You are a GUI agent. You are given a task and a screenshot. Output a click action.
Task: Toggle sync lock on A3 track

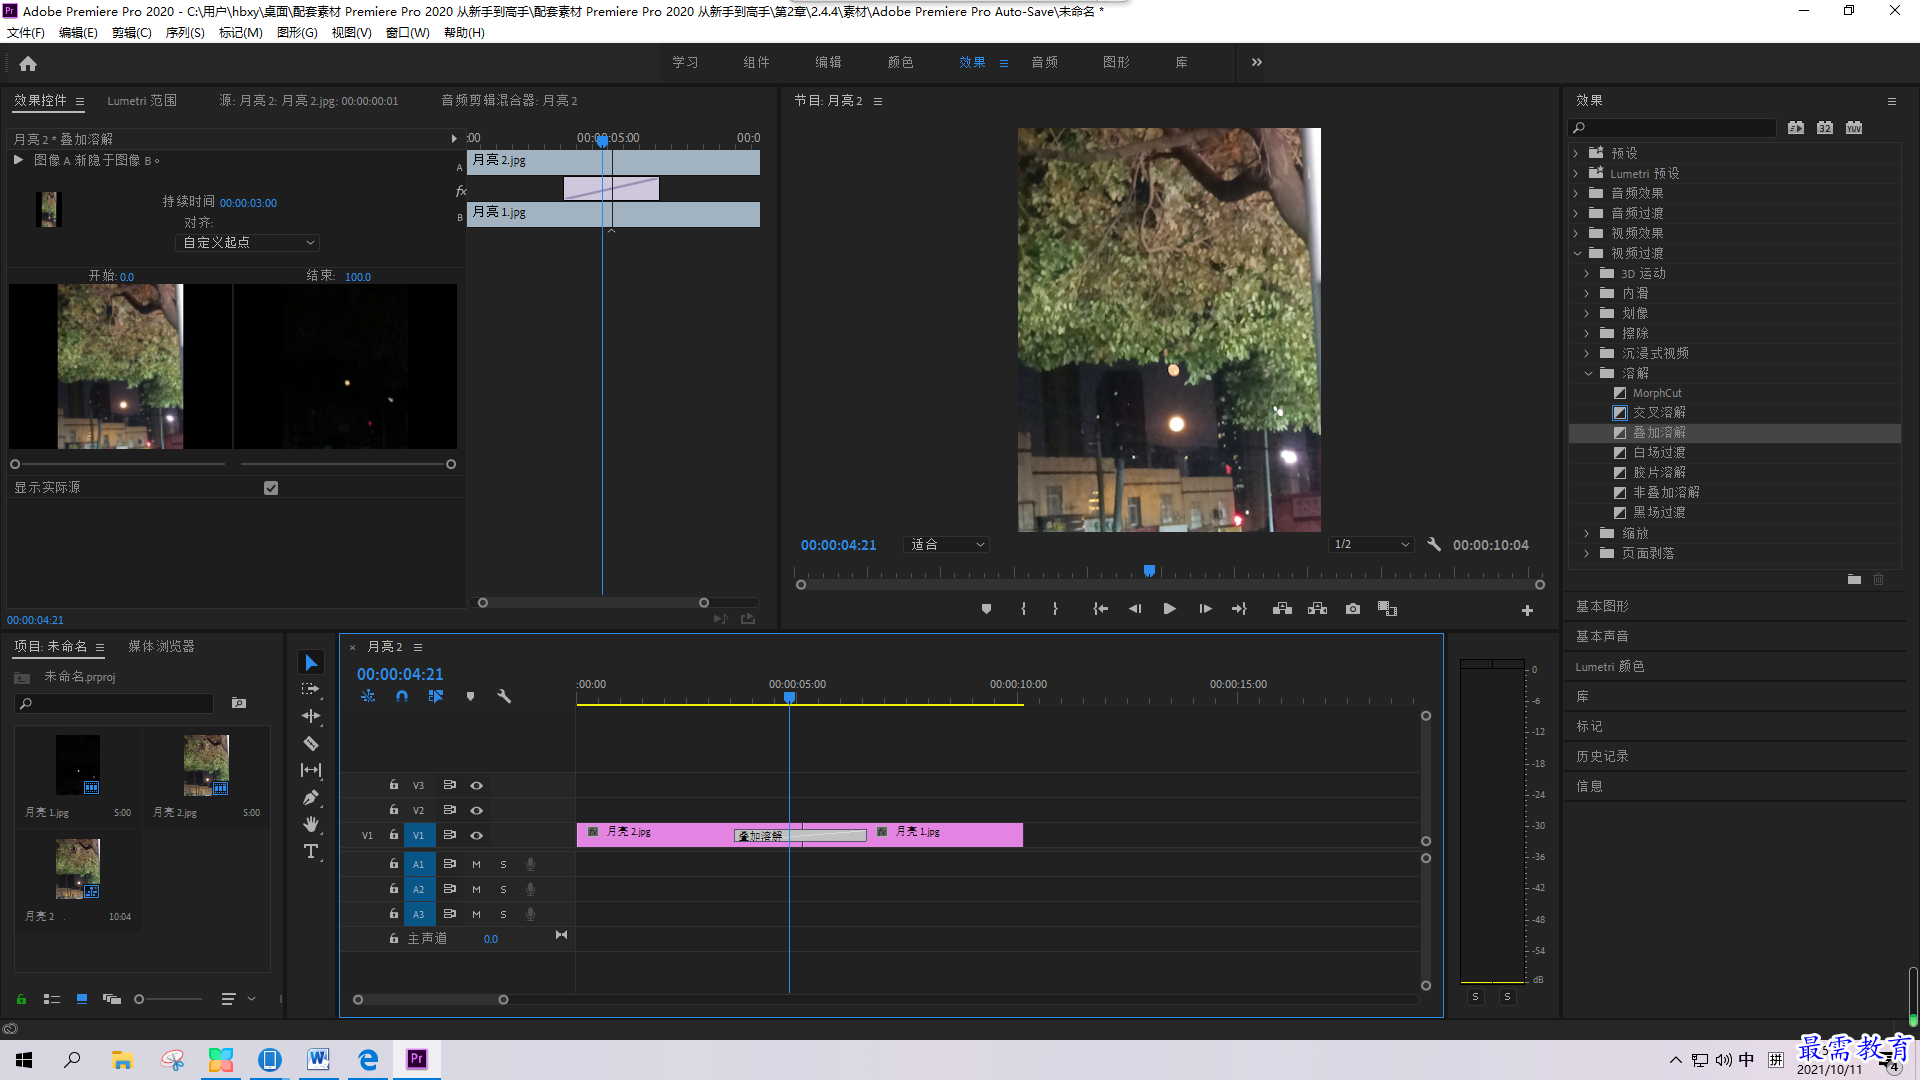click(x=449, y=914)
